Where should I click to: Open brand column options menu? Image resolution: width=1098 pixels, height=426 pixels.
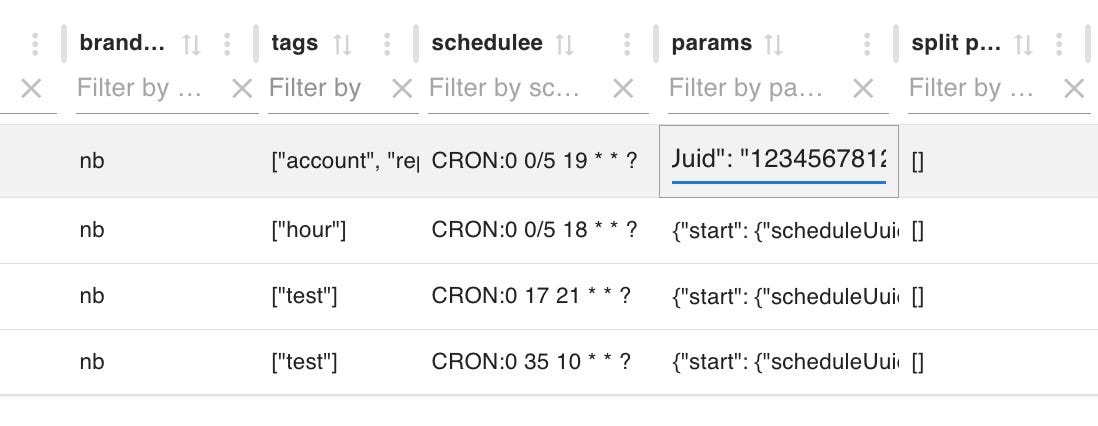point(227,44)
